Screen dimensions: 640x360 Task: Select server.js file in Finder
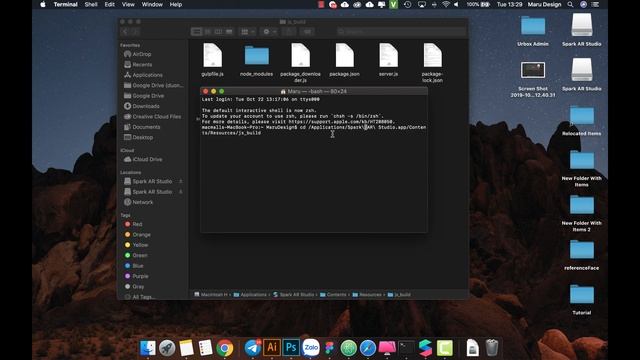pos(388,60)
